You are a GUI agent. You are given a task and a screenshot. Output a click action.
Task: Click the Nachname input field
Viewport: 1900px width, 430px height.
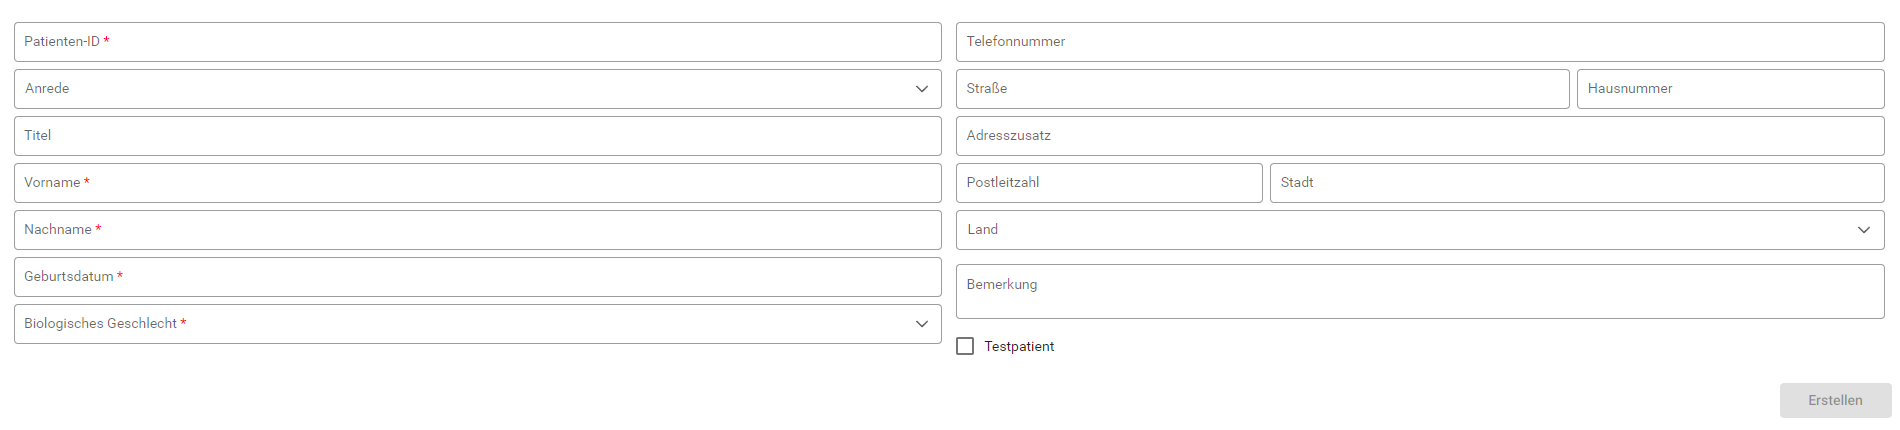tap(477, 230)
